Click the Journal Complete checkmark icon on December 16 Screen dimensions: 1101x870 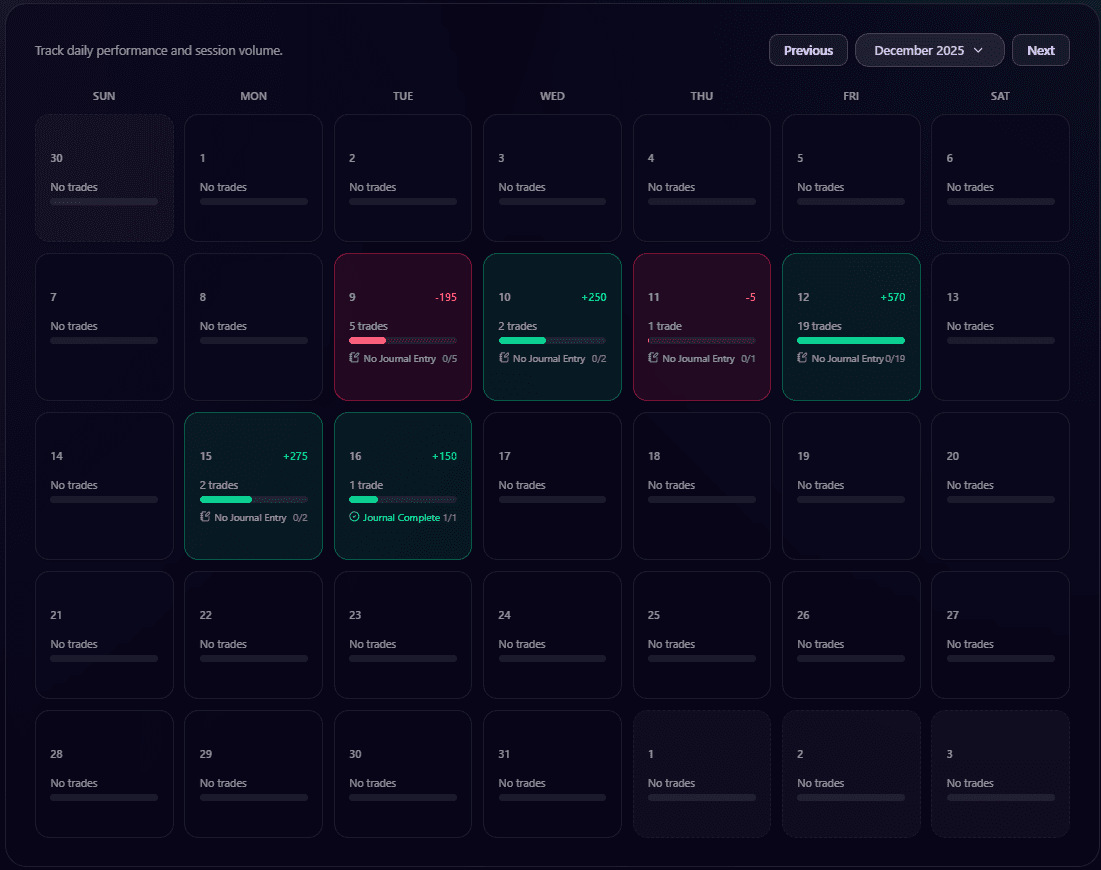tap(354, 517)
